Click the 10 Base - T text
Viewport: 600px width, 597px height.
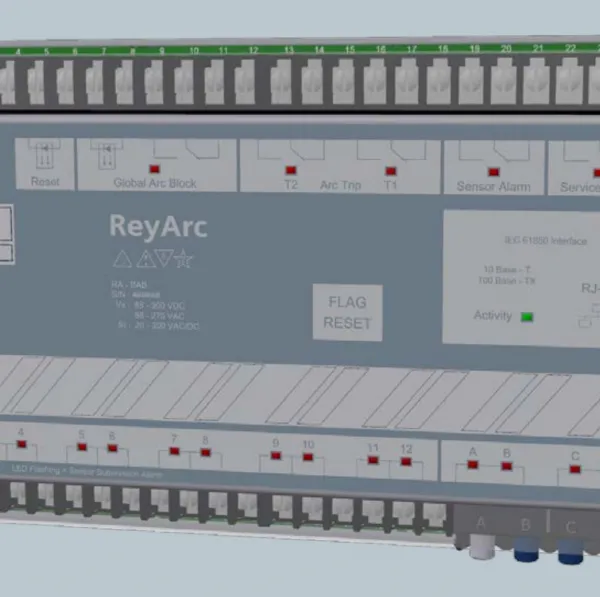[x=507, y=269]
